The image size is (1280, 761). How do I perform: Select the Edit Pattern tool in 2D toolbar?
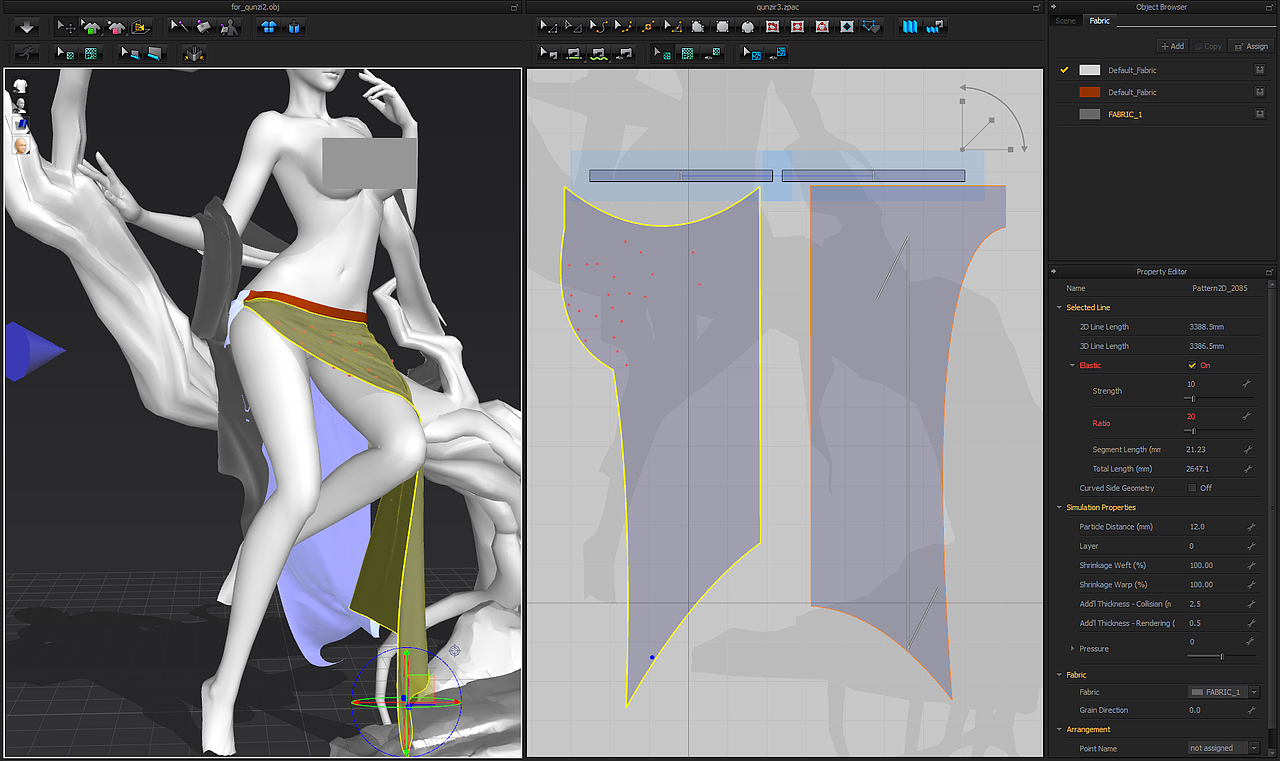(548, 27)
